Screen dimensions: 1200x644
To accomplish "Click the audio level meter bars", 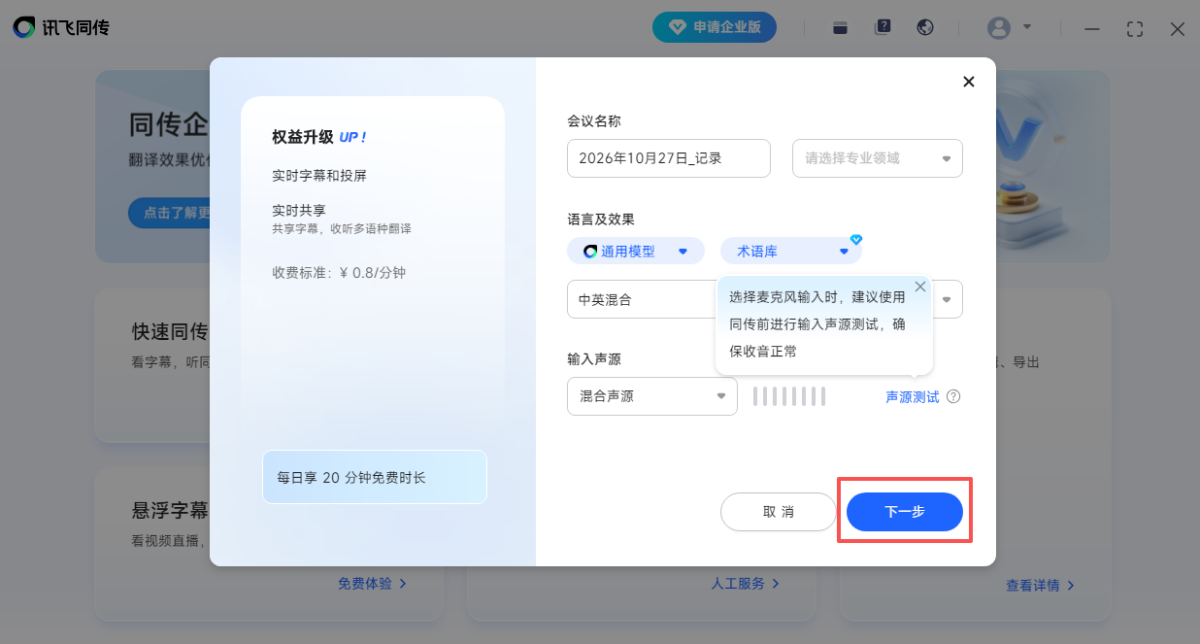I will [789, 396].
